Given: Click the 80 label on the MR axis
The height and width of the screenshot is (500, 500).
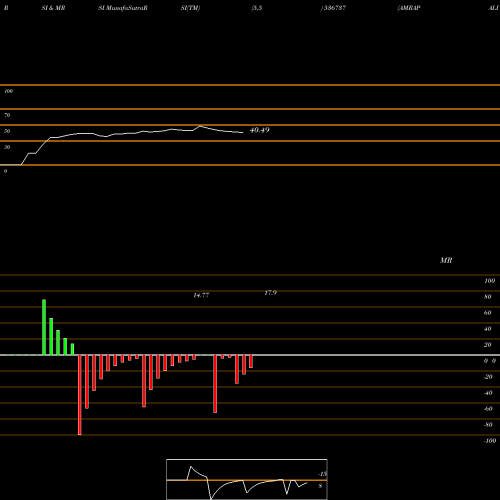Looking at the screenshot, I should point(488,297).
